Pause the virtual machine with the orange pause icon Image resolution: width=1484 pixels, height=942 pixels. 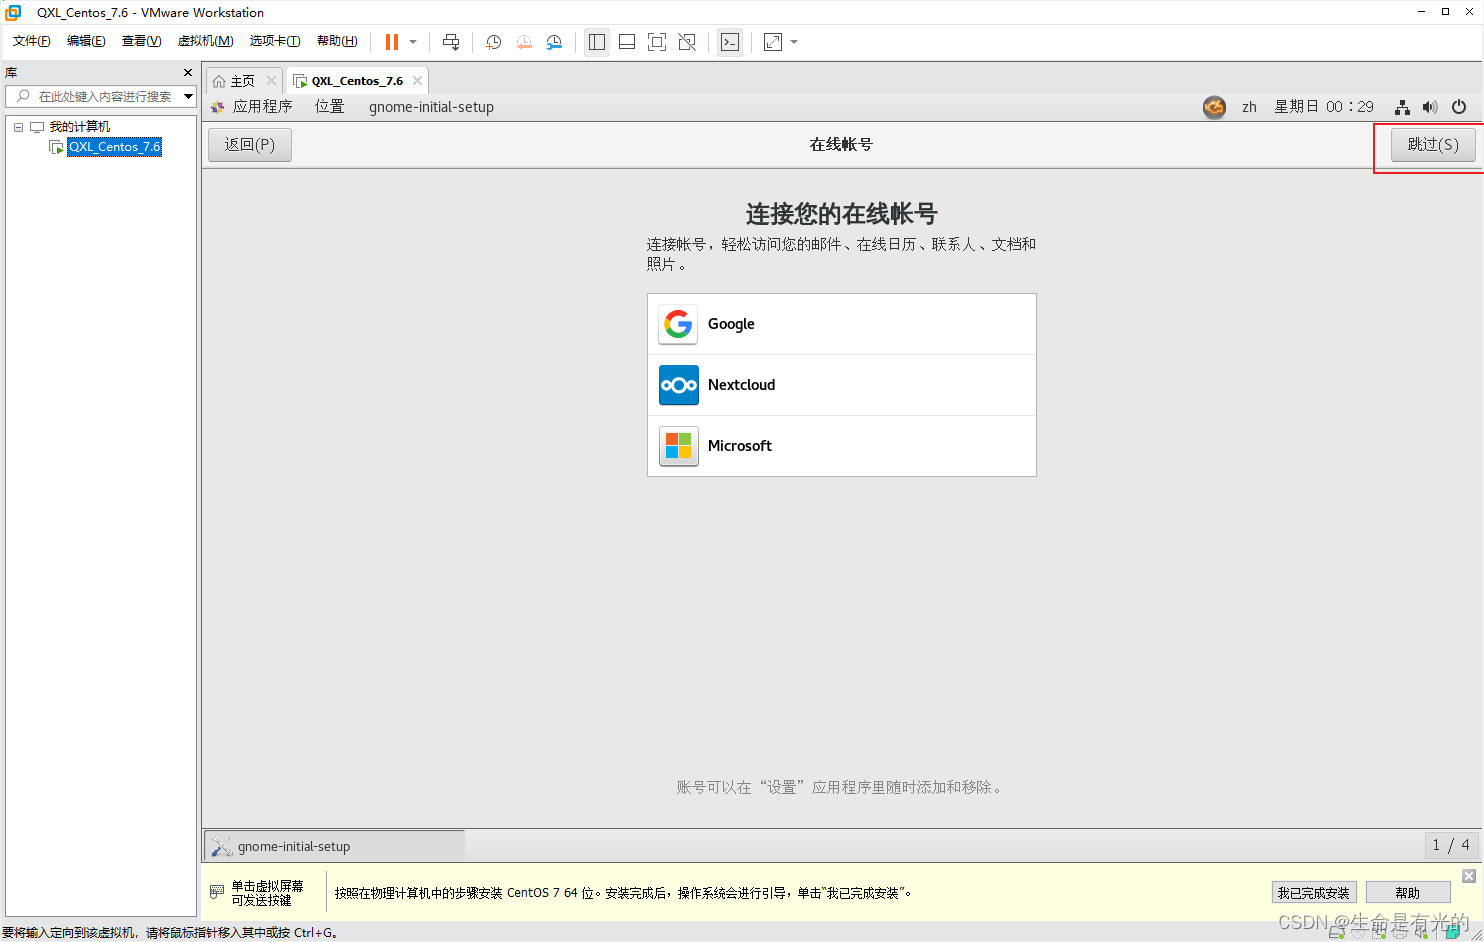tap(392, 42)
